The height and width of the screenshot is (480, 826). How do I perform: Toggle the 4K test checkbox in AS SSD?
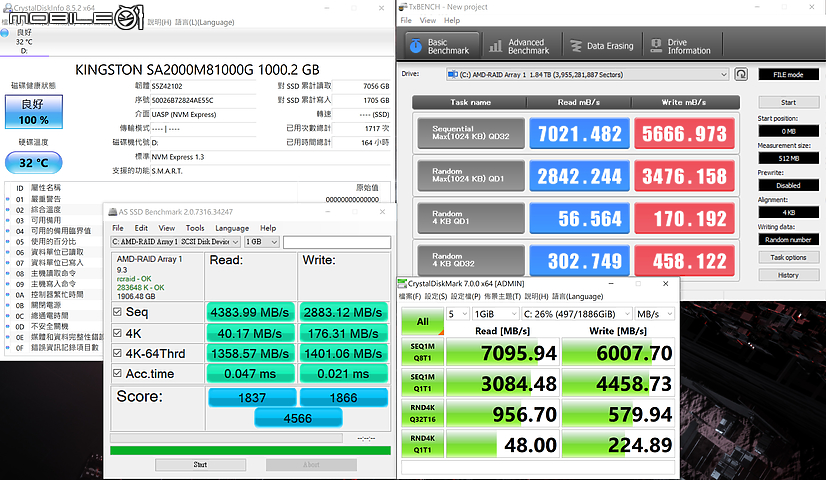[x=117, y=333]
